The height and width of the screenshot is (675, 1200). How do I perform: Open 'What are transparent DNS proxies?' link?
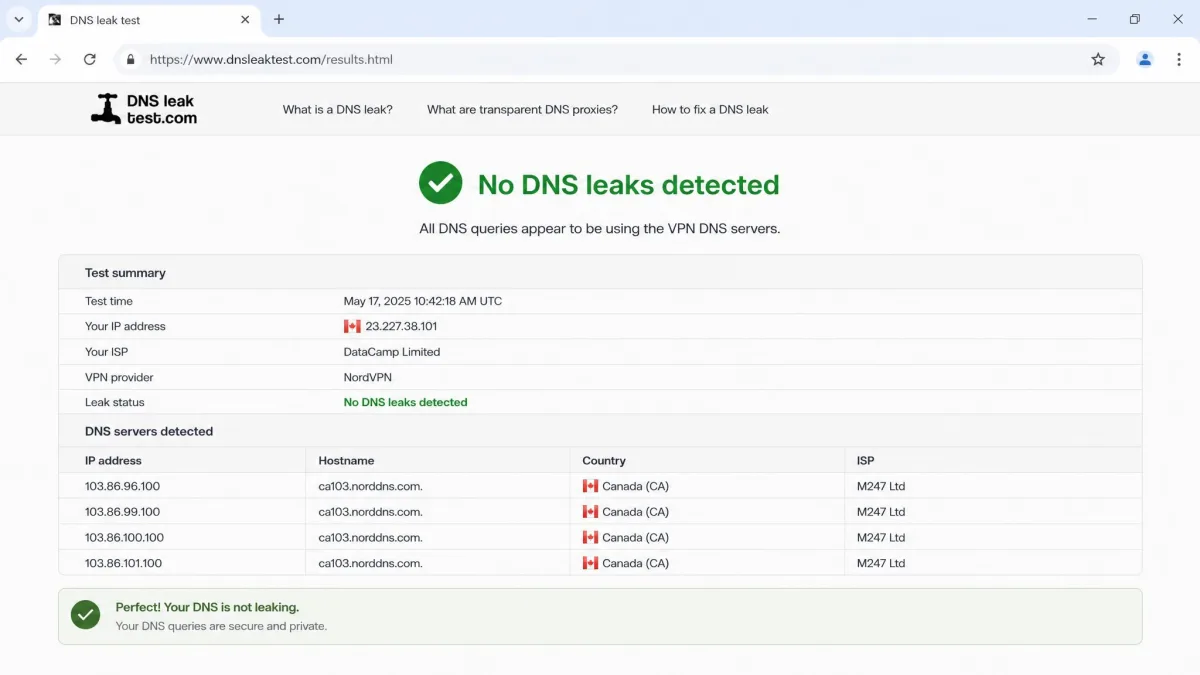522,110
